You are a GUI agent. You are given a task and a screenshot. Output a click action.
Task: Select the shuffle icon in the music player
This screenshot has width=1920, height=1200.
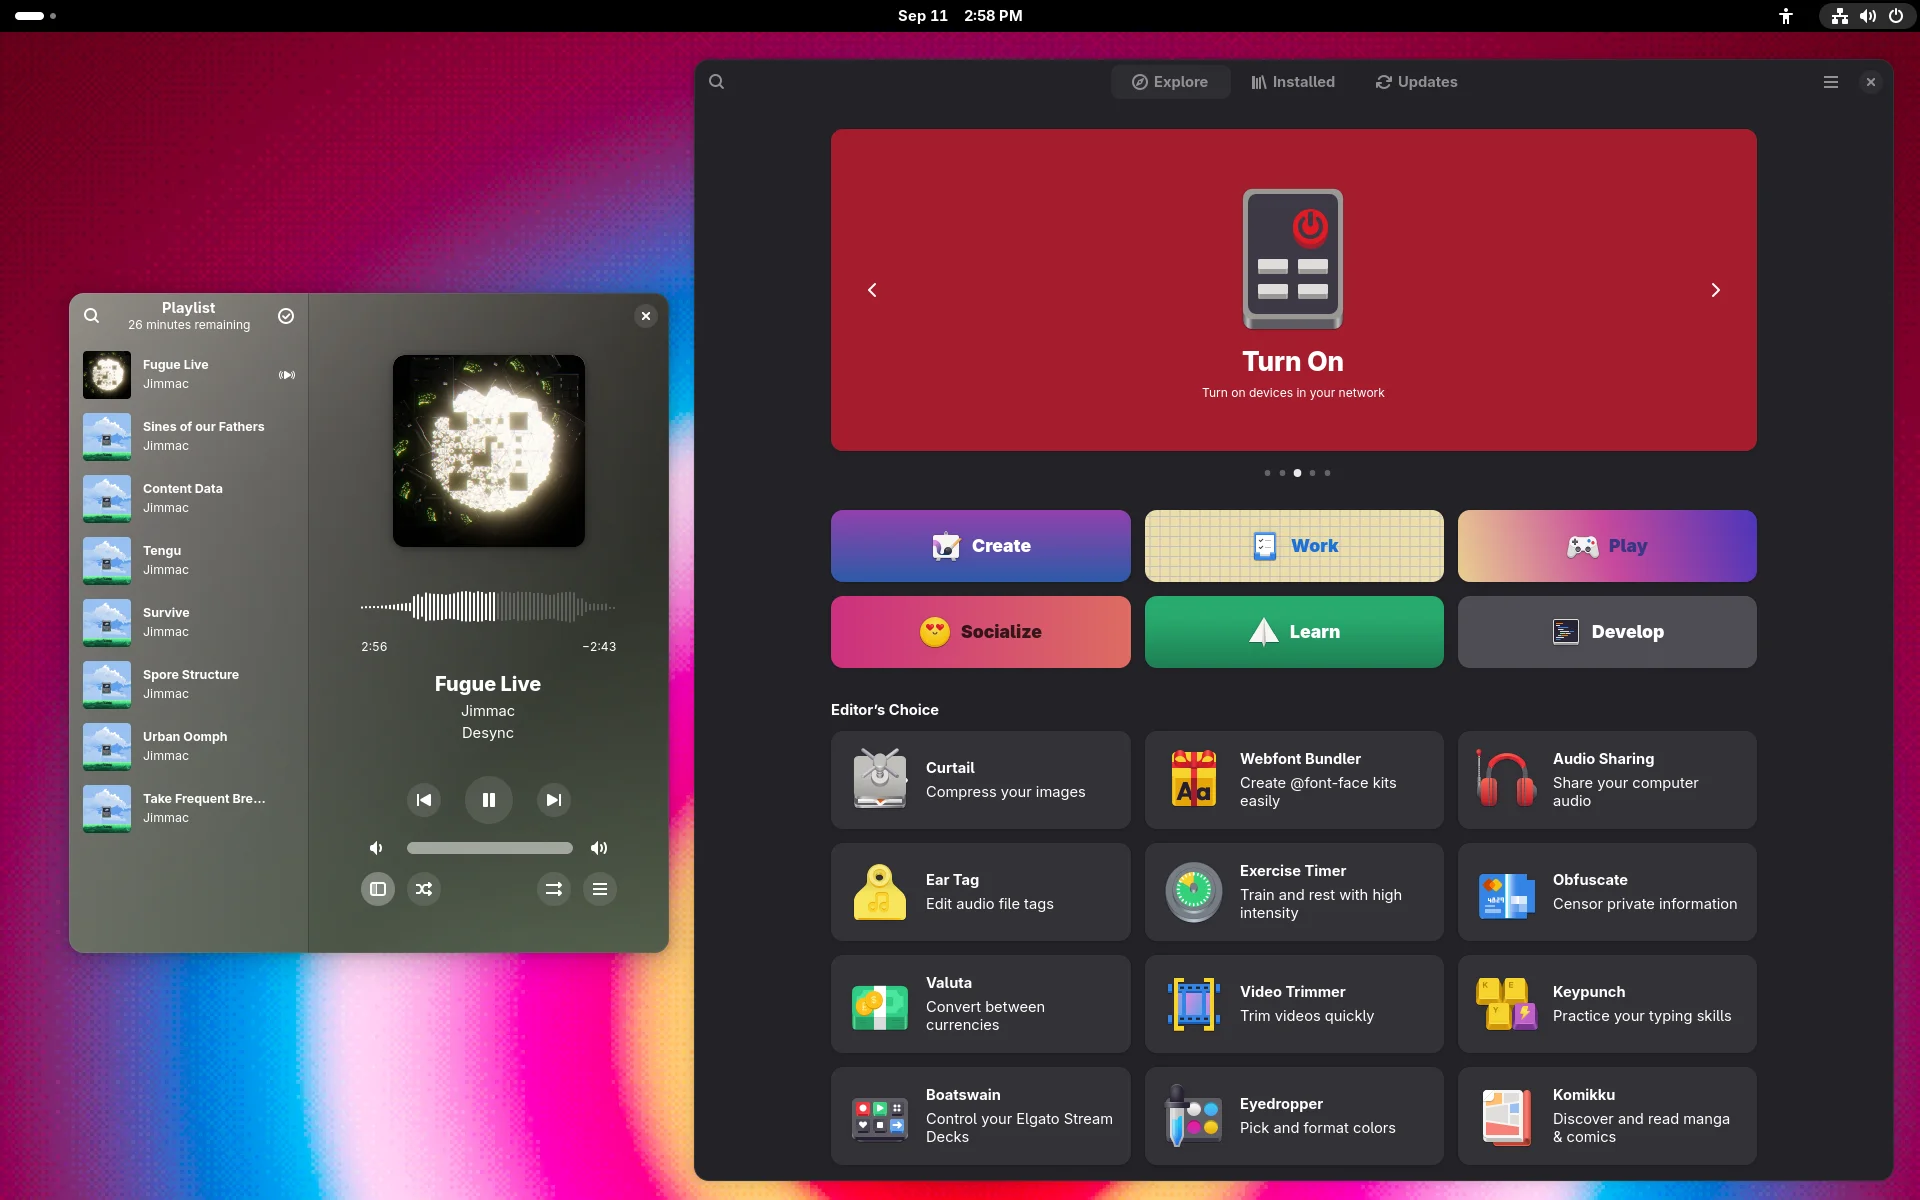point(424,889)
